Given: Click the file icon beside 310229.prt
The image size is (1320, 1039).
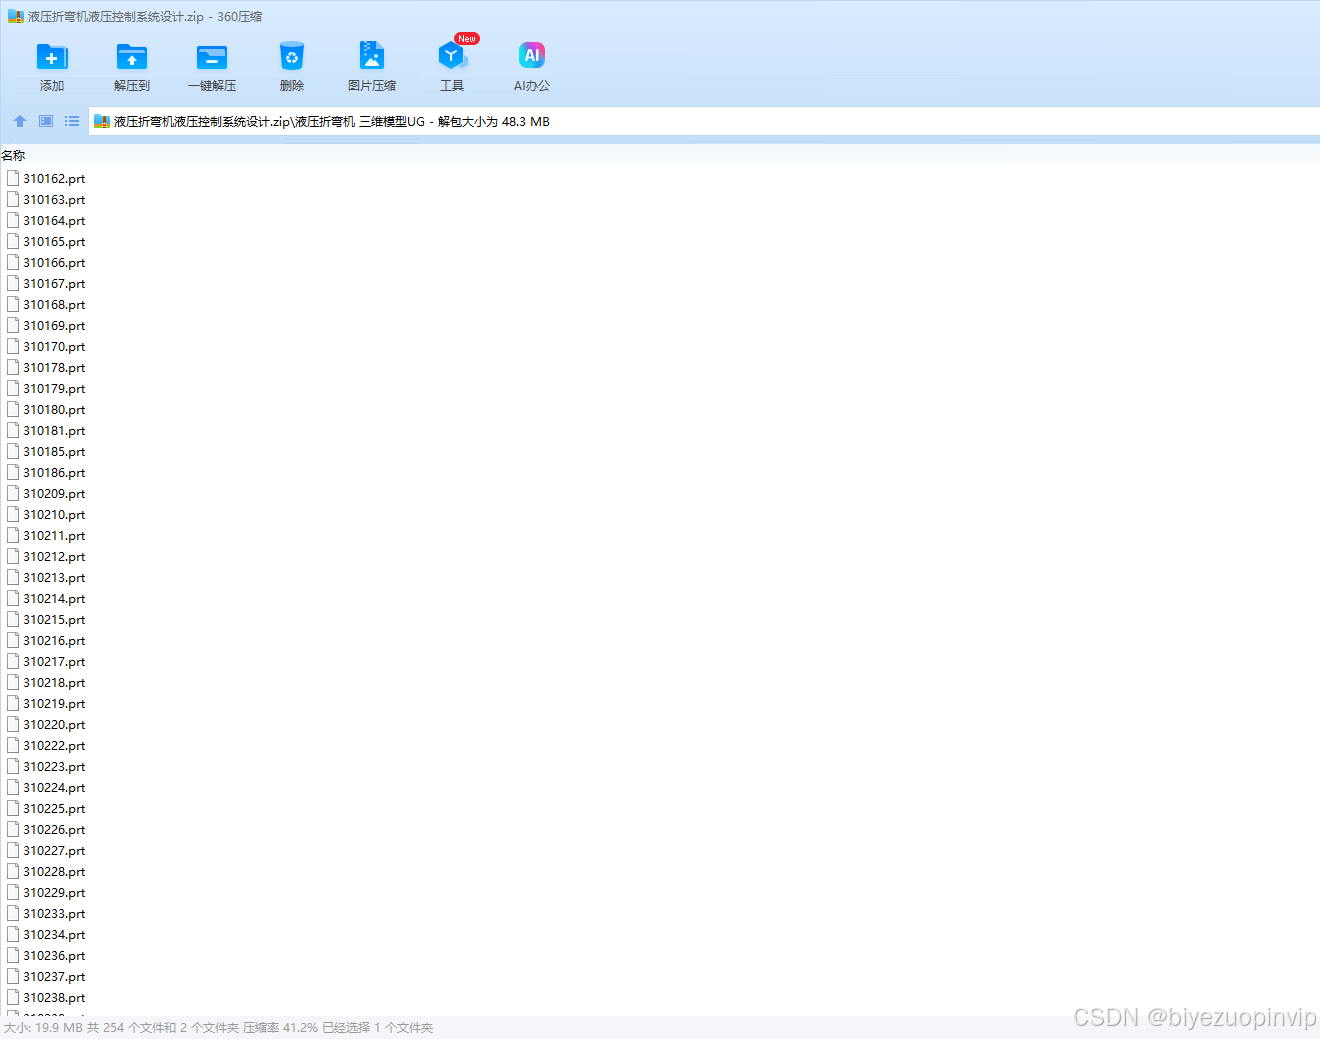Looking at the screenshot, I should pyautogui.click(x=13, y=892).
